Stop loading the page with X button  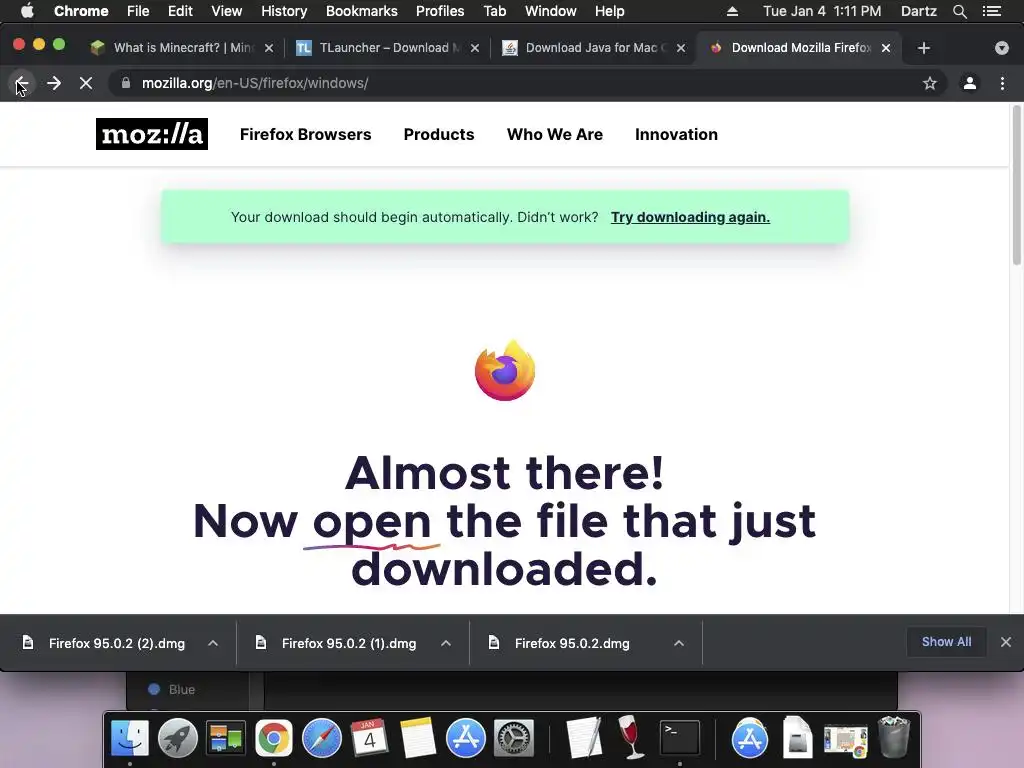point(86,83)
